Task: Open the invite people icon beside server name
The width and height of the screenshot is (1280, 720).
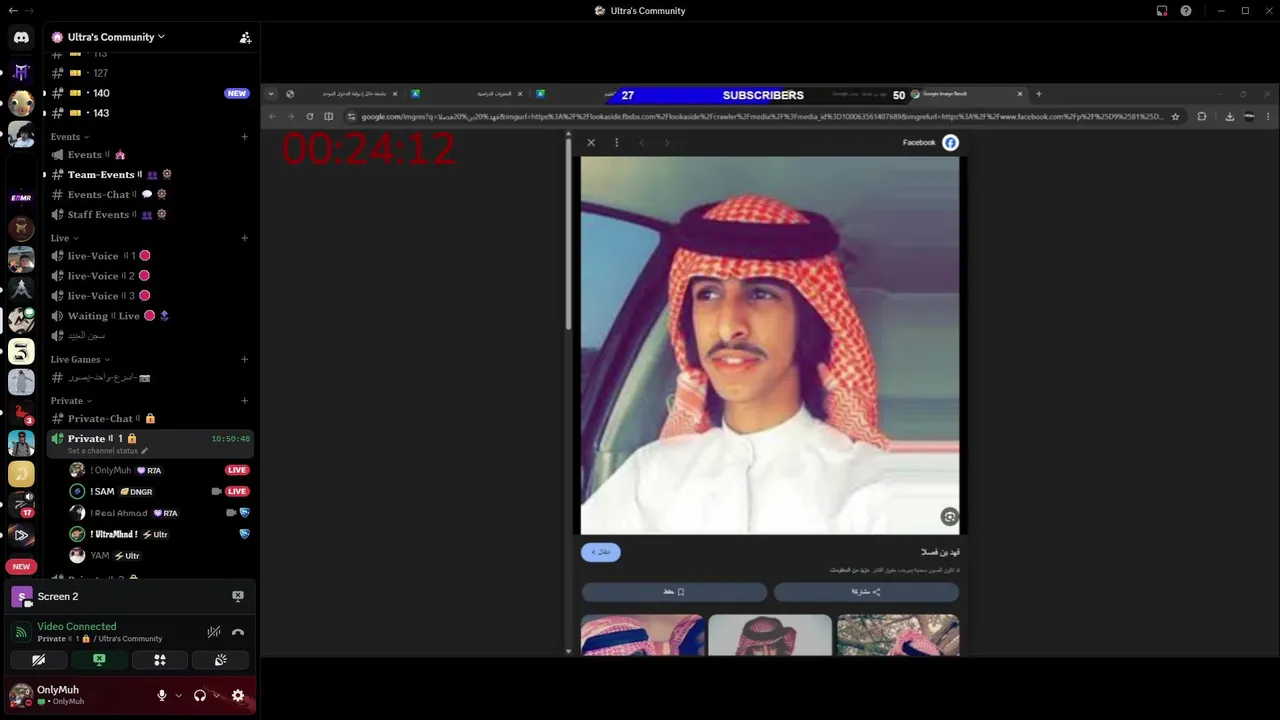Action: point(245,38)
